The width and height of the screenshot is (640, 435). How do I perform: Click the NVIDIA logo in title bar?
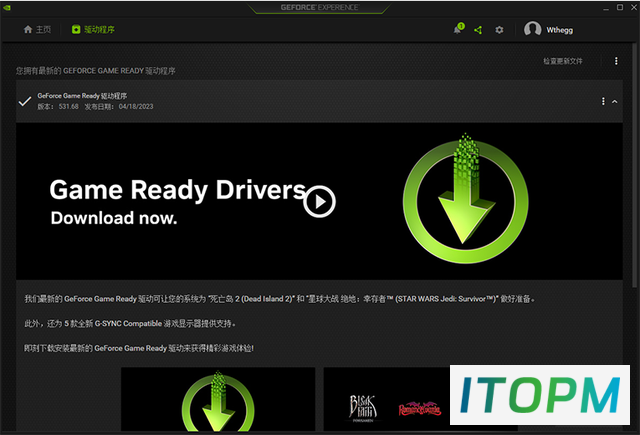coord(7,7)
